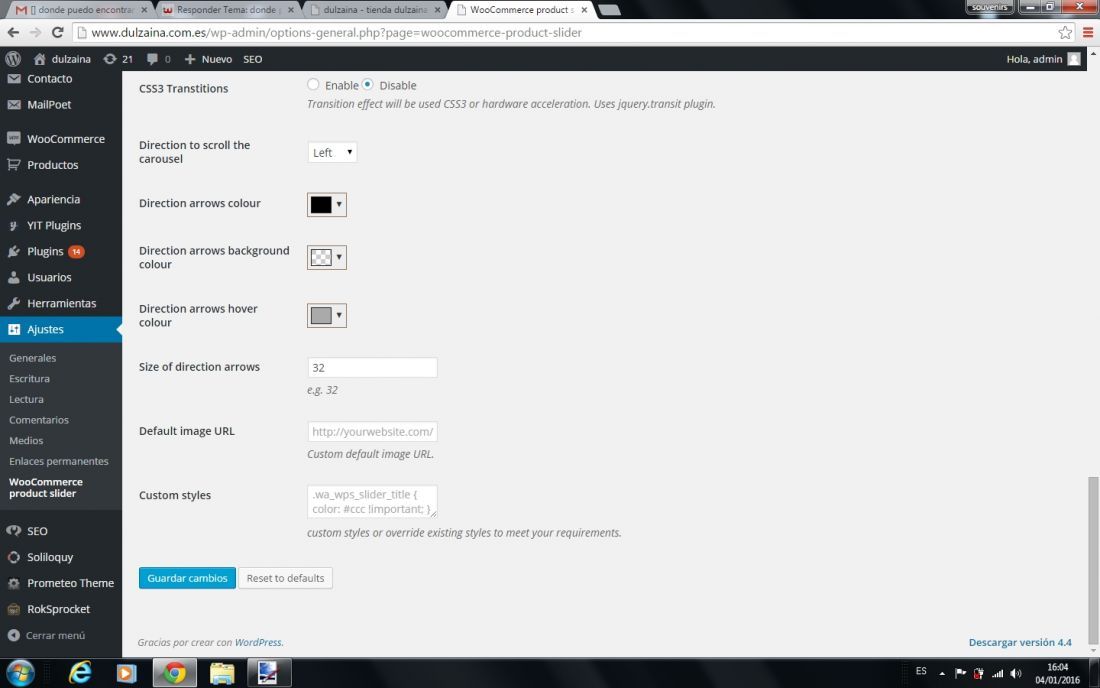
Task: Click the SEO sidebar icon
Action: point(13,531)
